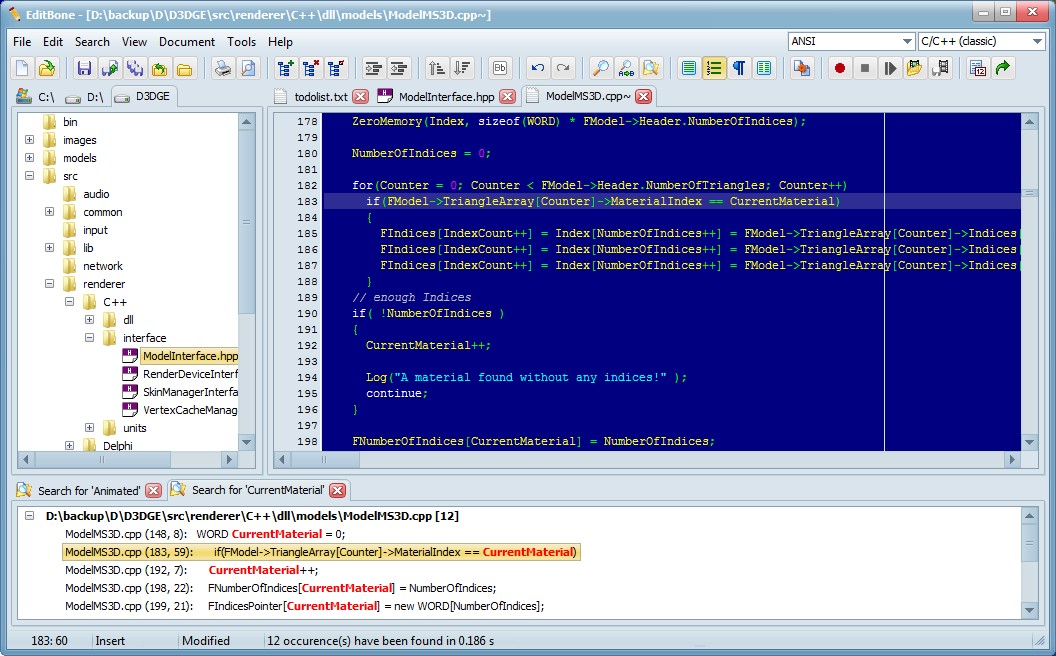Open the Search menu
This screenshot has height=656, width=1056.
tap(92, 42)
